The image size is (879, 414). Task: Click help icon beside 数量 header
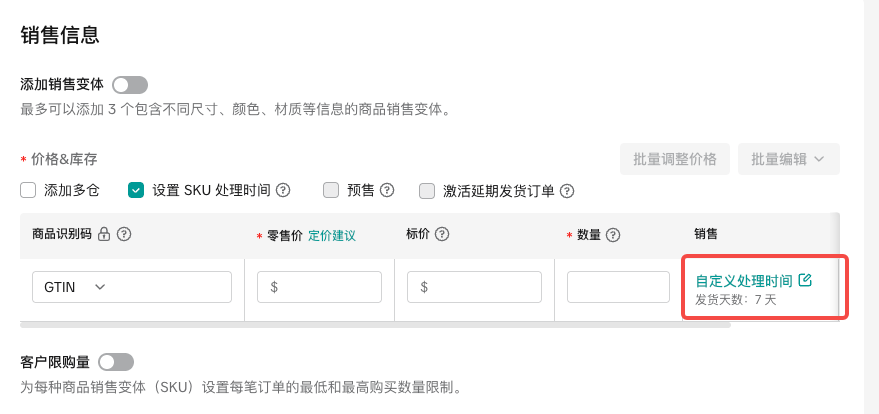coord(613,235)
